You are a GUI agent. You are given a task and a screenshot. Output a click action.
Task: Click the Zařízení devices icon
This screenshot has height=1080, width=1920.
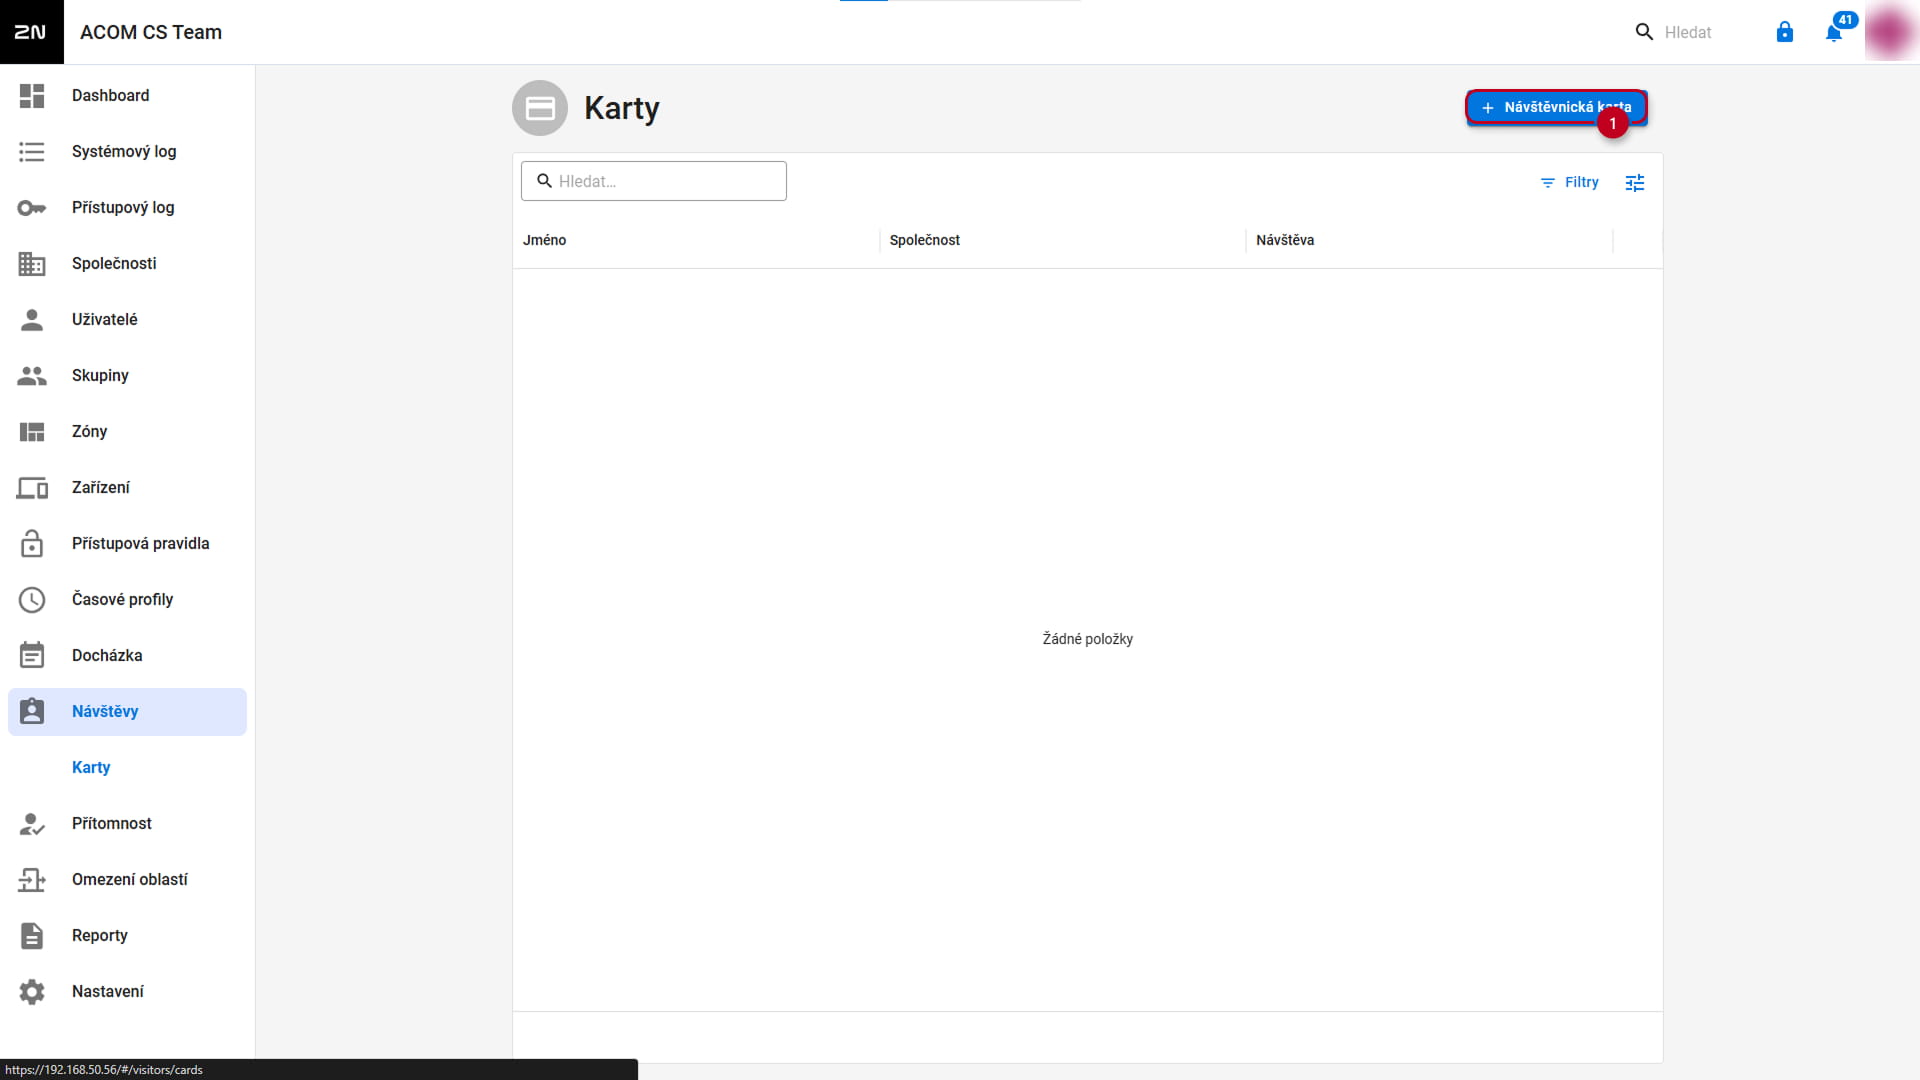tap(32, 488)
